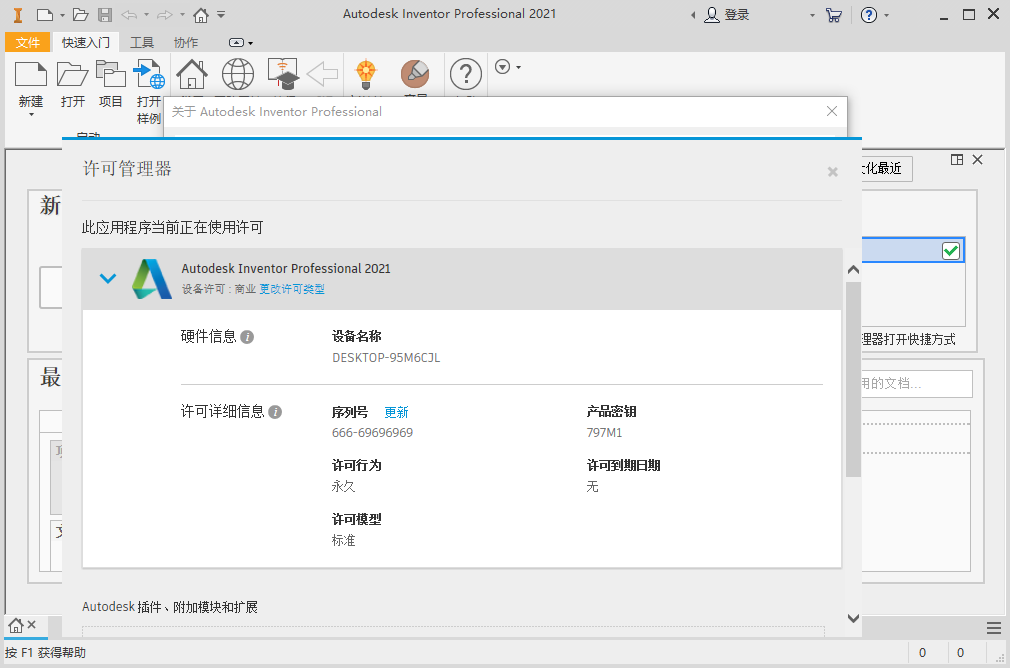Click the save icon in quick access toolbar
Viewport: 1010px width, 668px height.
coord(104,15)
